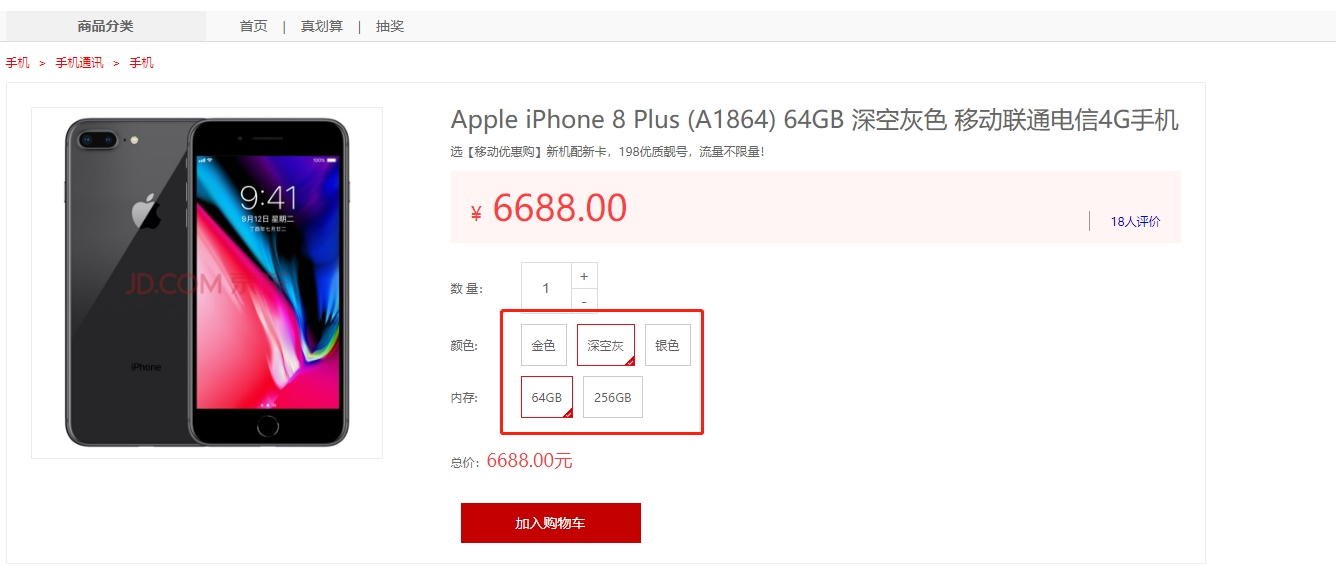This screenshot has height=566, width=1336.
Task: Choose the 256GB memory option
Action: [x=613, y=397]
